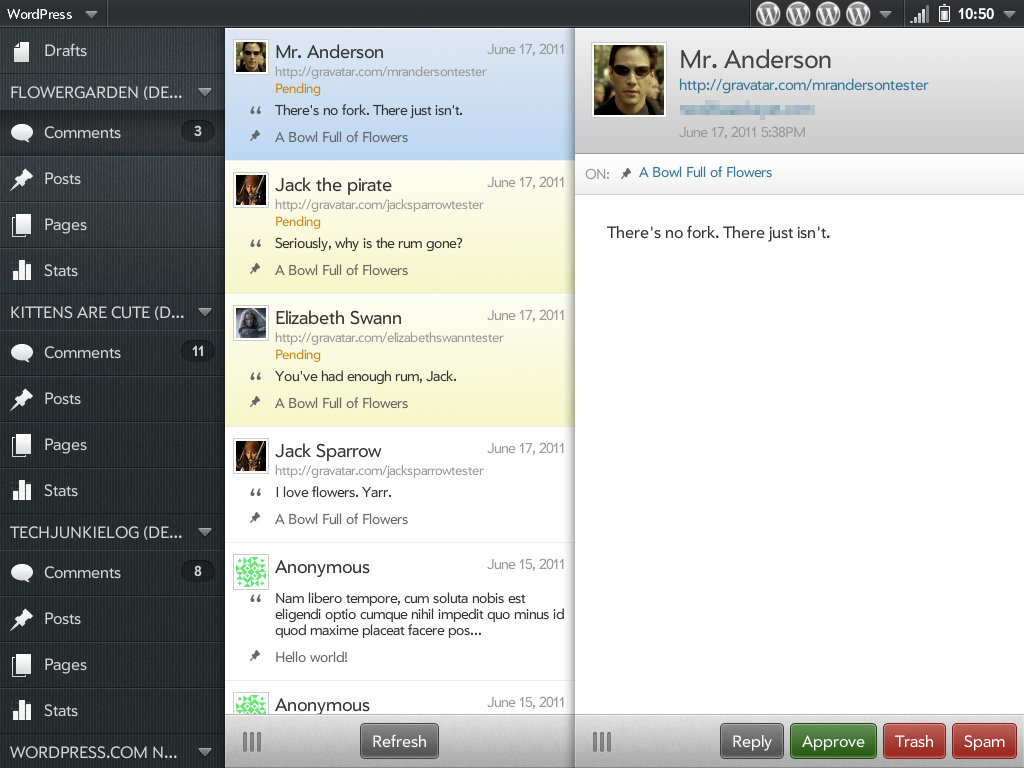The height and width of the screenshot is (768, 1024).
Task: Open Flowergarden Posts
Action: (x=112, y=179)
